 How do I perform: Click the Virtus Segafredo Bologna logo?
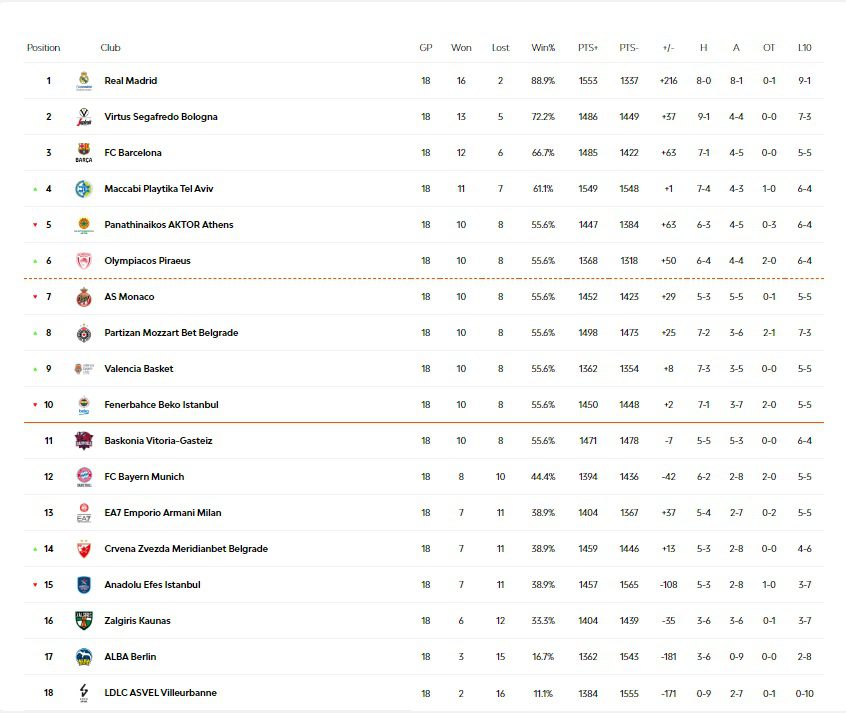click(x=84, y=117)
